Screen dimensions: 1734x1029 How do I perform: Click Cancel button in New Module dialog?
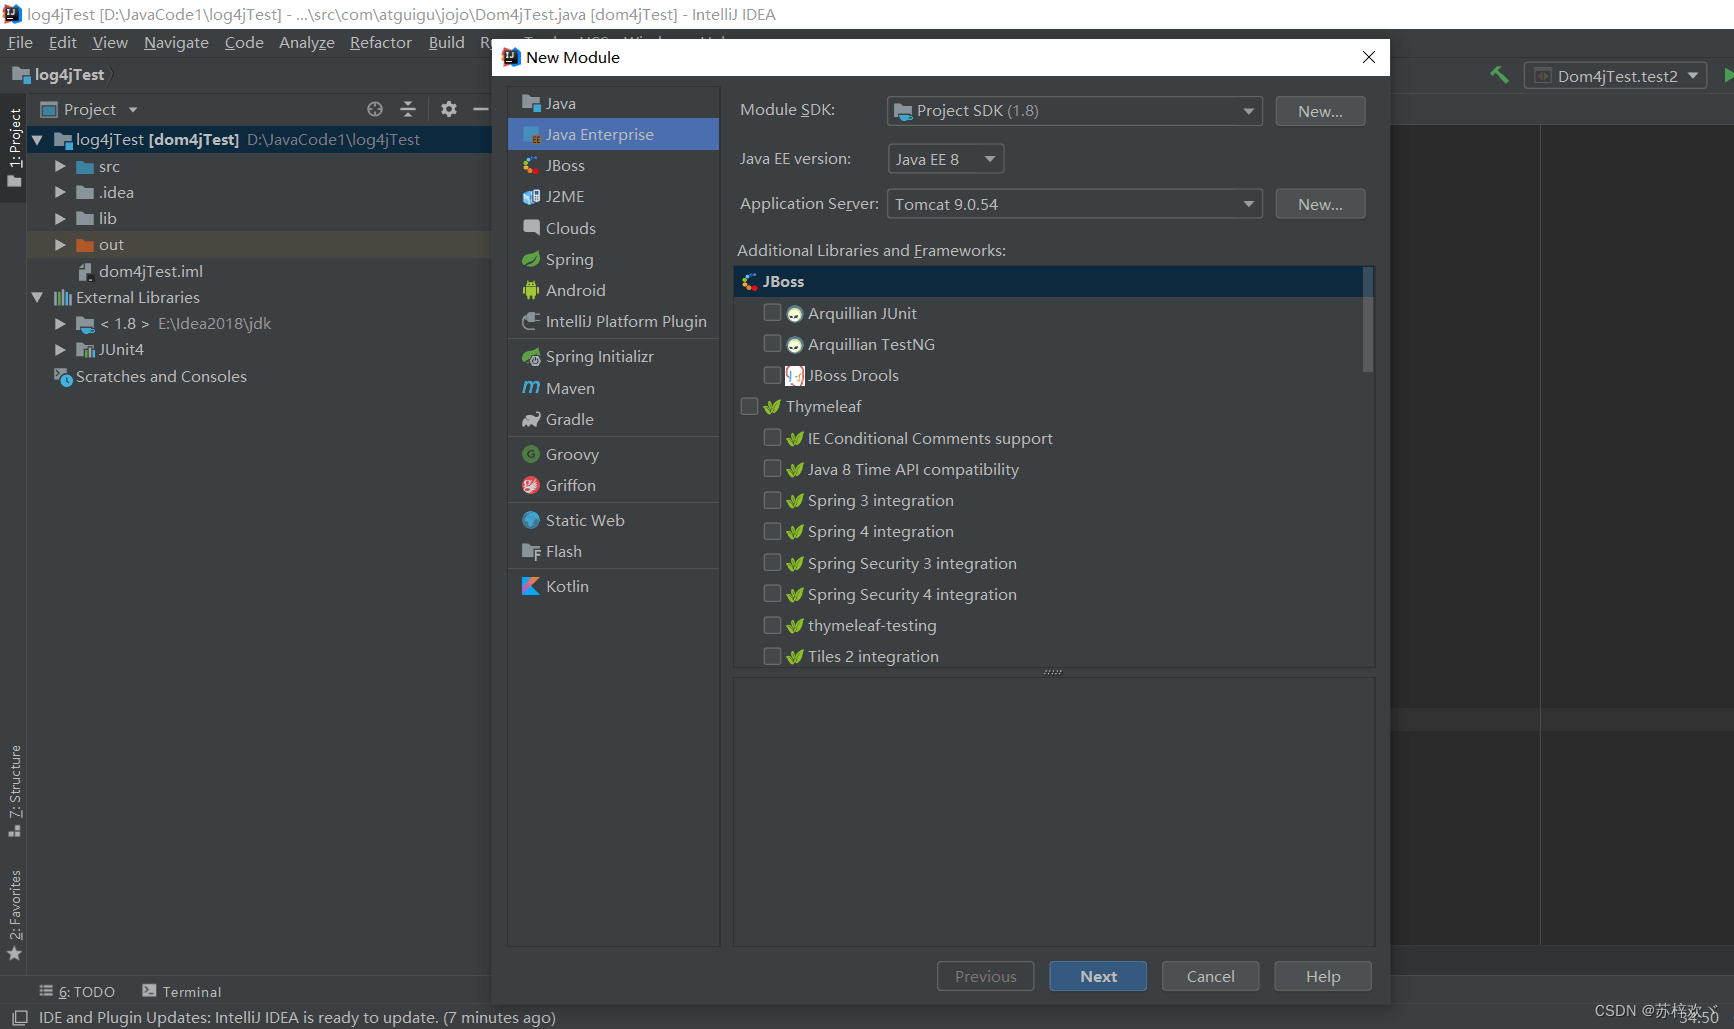[1210, 976]
